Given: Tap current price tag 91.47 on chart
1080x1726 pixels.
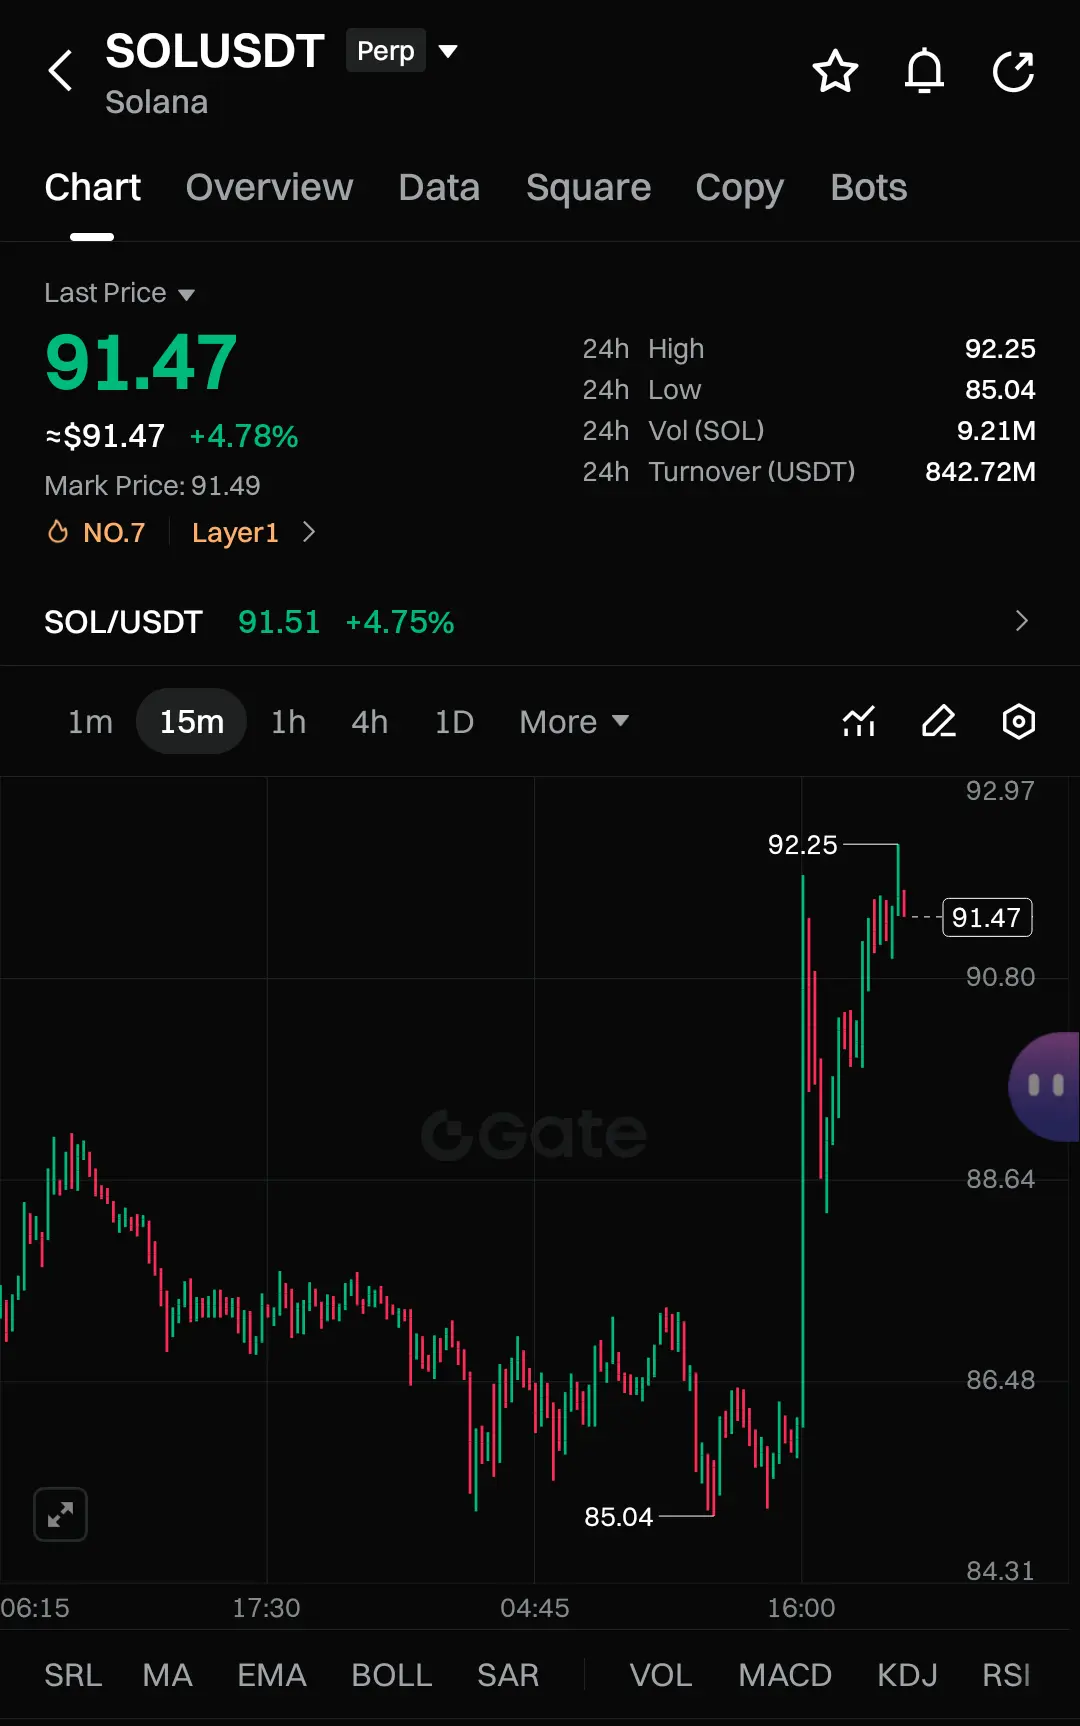Looking at the screenshot, I should (987, 917).
